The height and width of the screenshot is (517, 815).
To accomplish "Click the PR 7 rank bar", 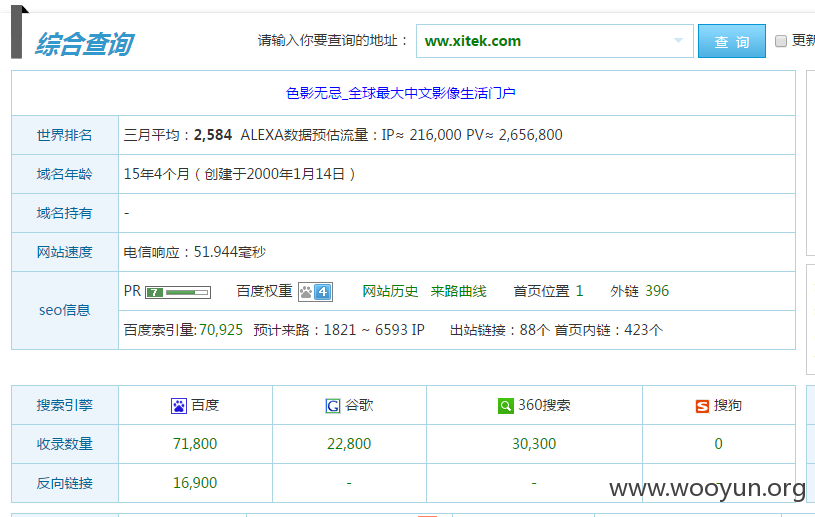I will (178, 293).
